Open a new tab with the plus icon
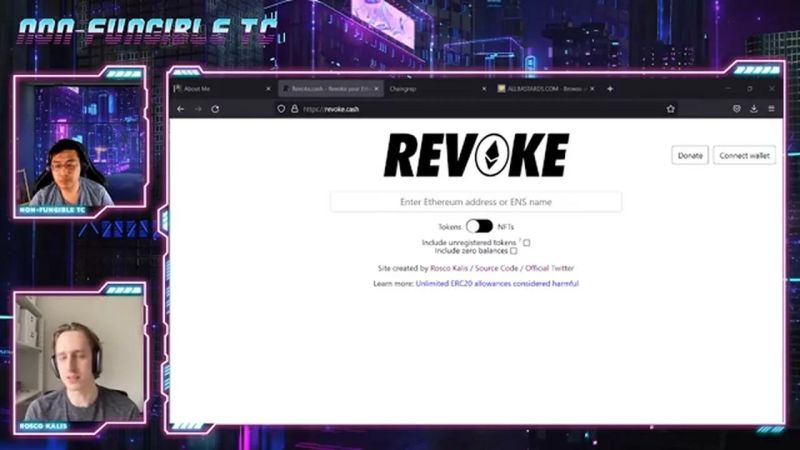This screenshot has width=800, height=450. 610,89
